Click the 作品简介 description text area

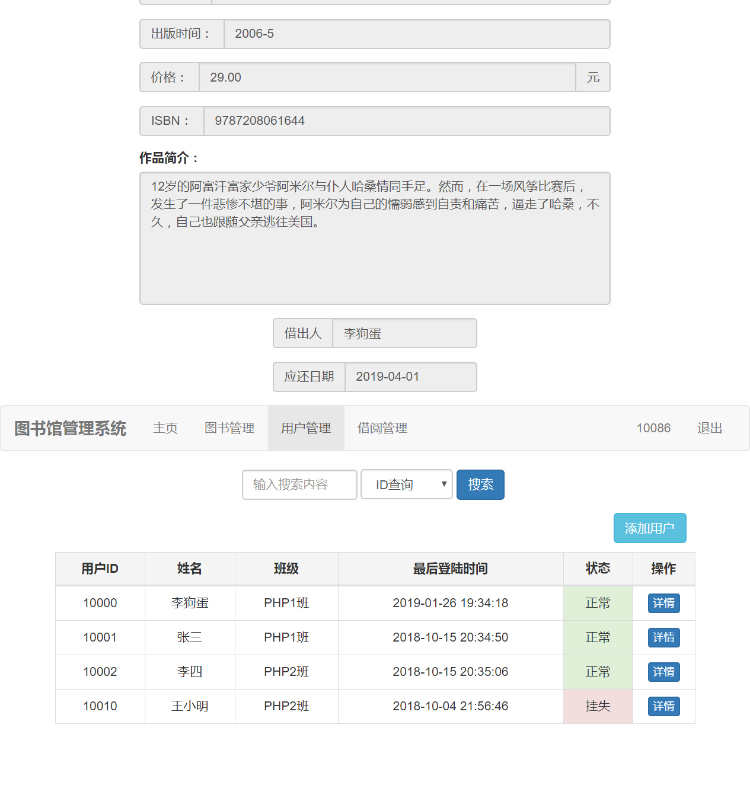[x=375, y=238]
